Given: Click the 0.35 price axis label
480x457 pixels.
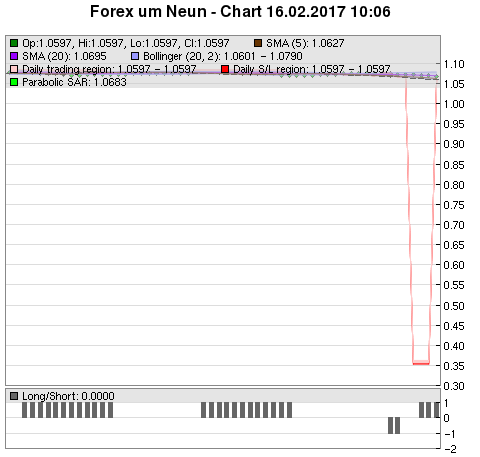Looking at the screenshot, I should point(454,366).
